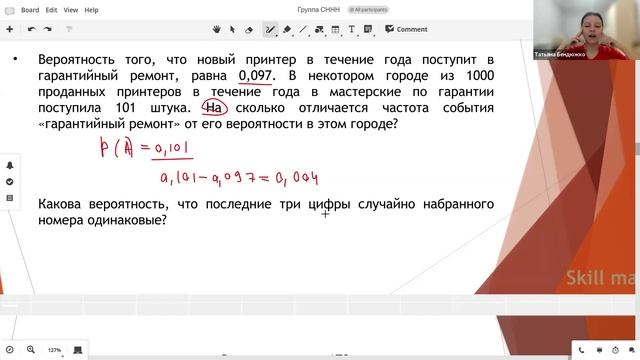Click the list icon in left sidebar
The image size is (640, 360).
[x=10, y=198]
